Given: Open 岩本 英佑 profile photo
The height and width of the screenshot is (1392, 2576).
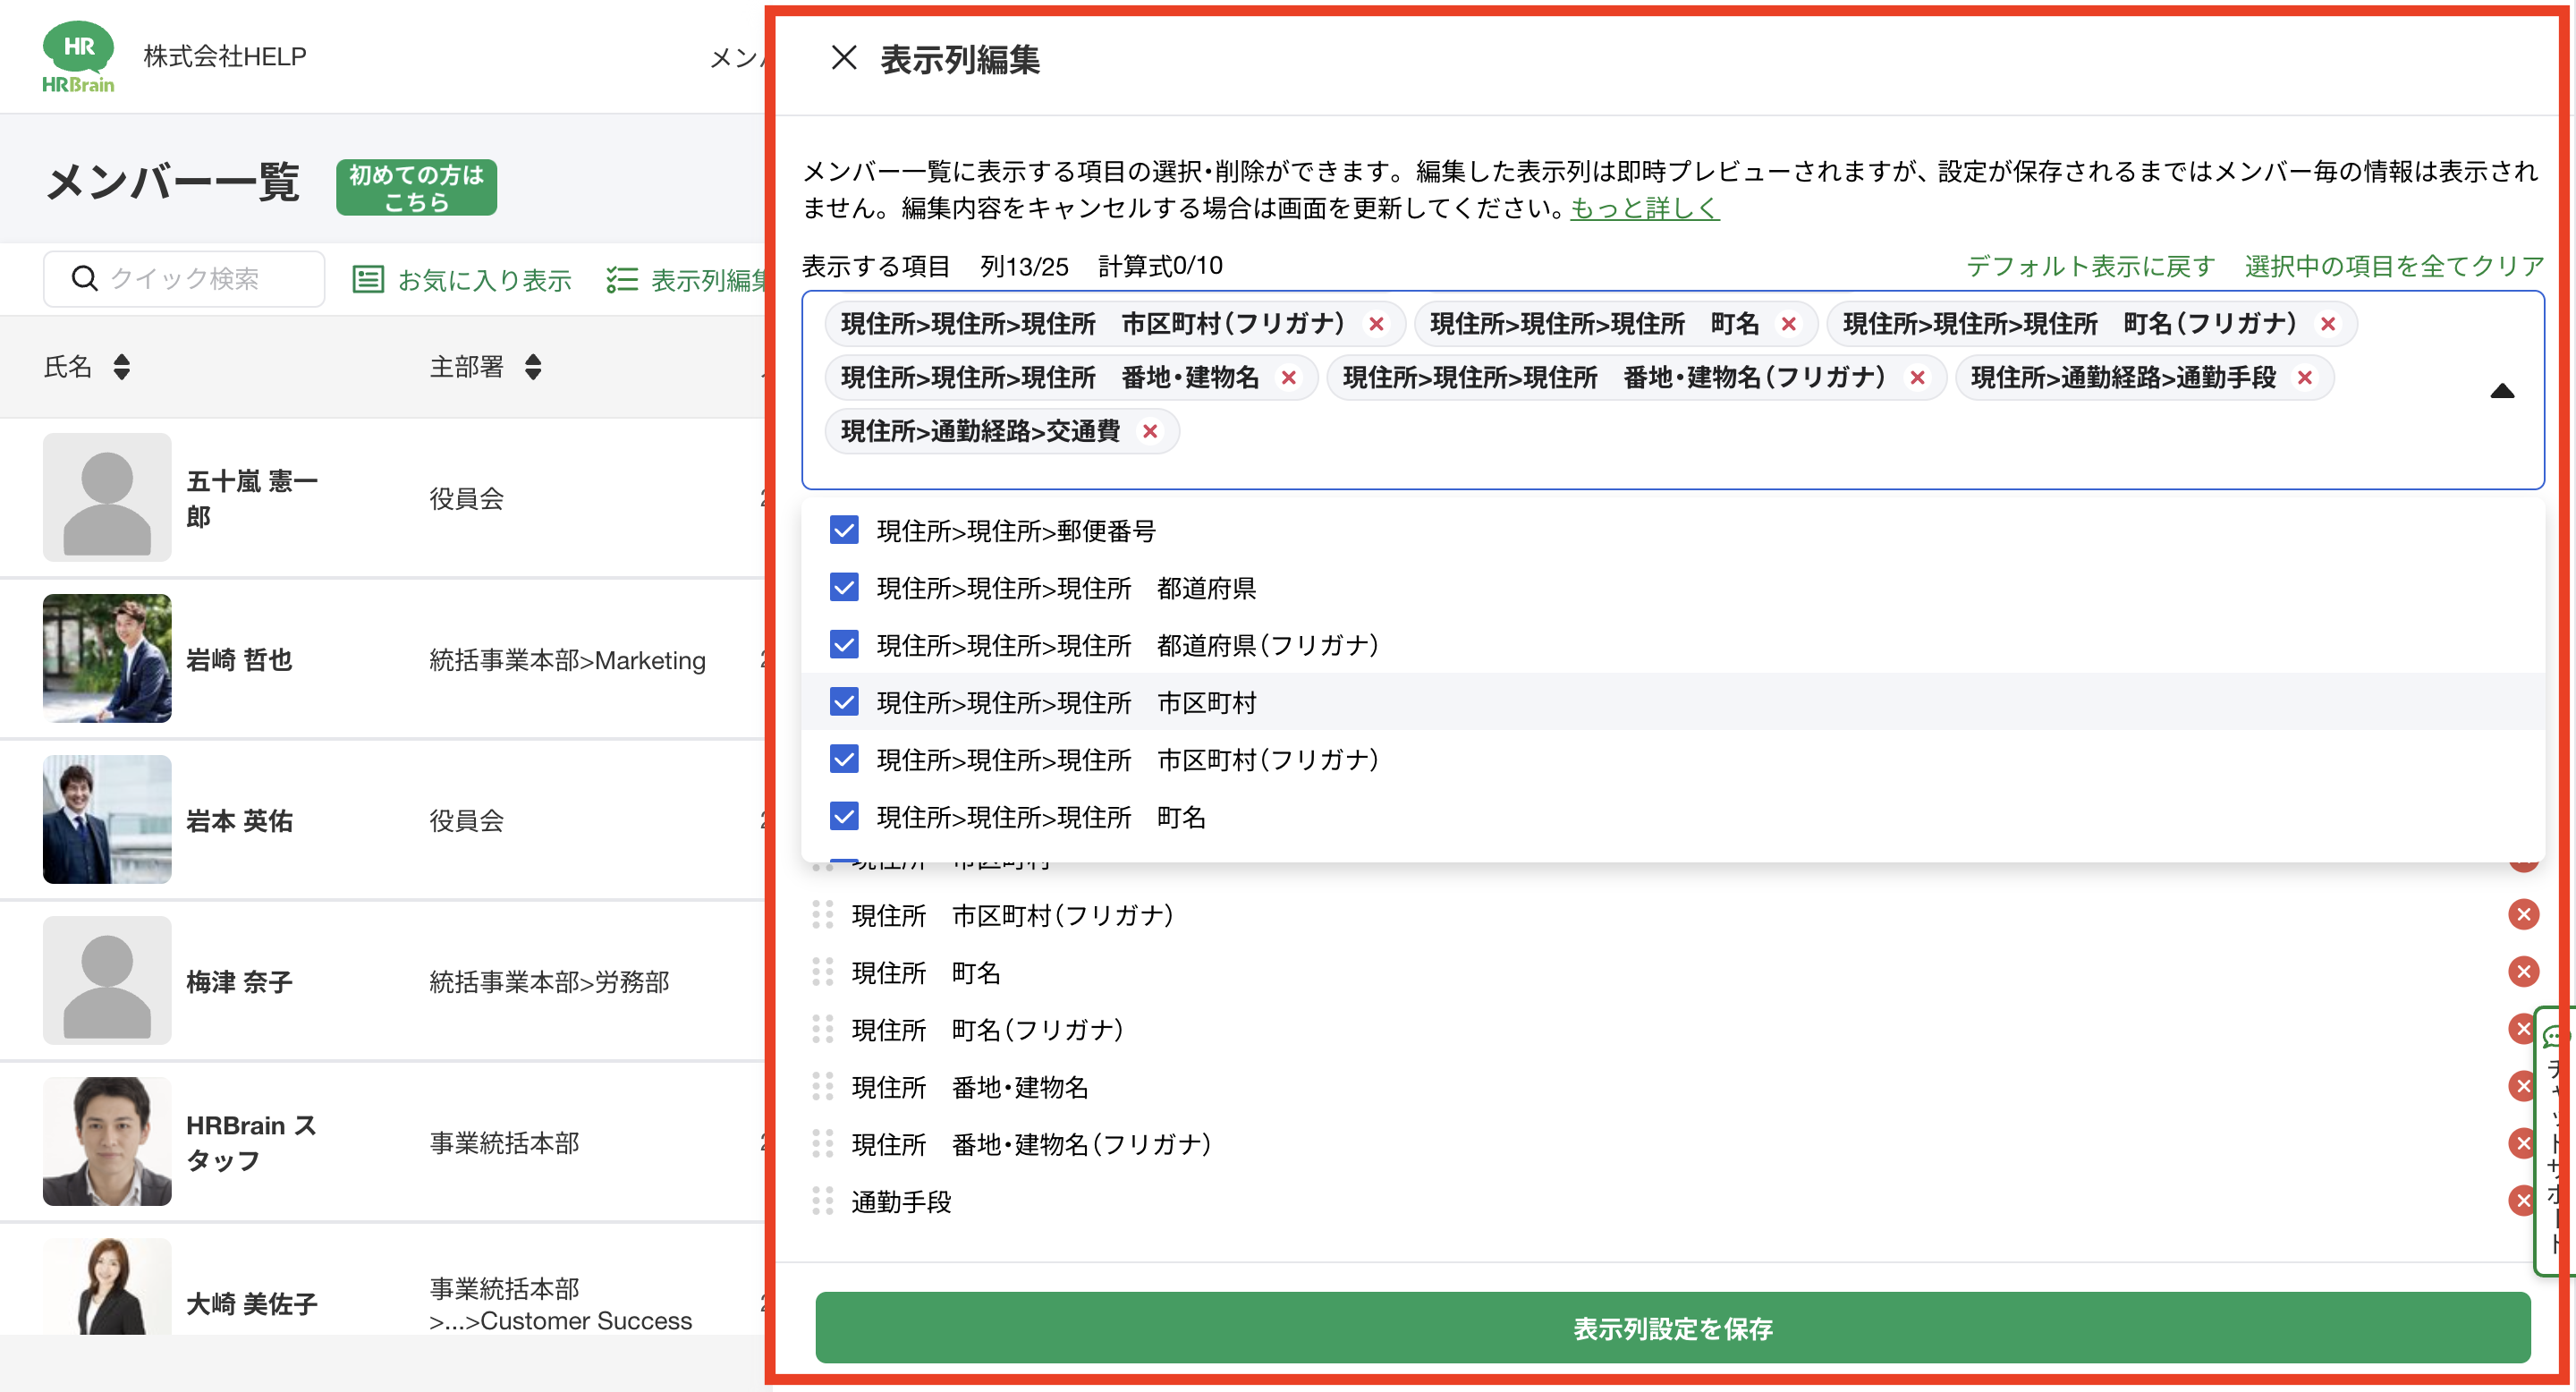Looking at the screenshot, I should pyautogui.click(x=107, y=819).
